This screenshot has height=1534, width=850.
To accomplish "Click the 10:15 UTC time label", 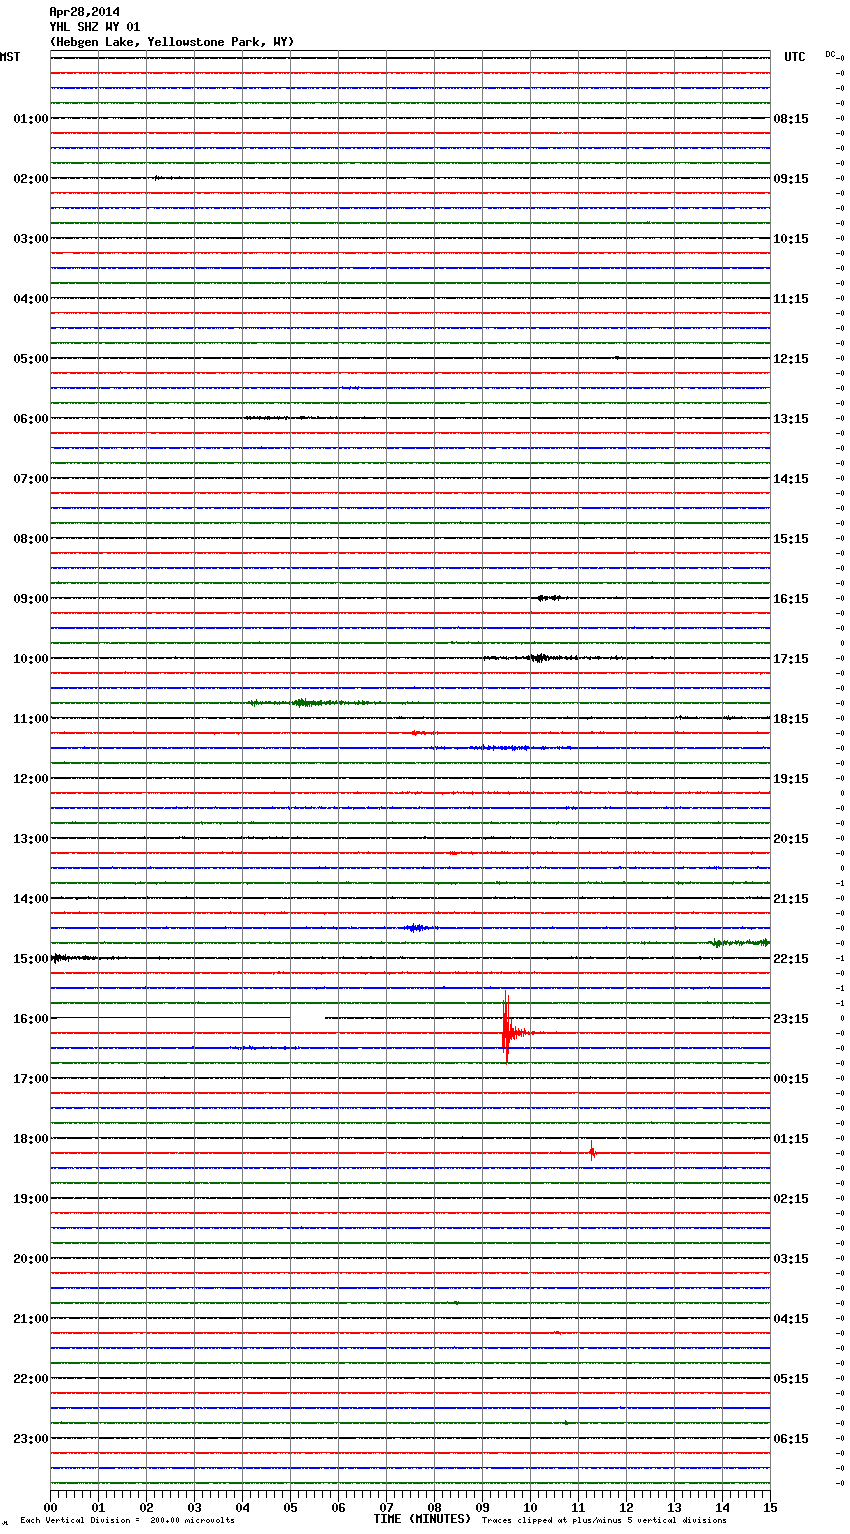I will tap(791, 239).
